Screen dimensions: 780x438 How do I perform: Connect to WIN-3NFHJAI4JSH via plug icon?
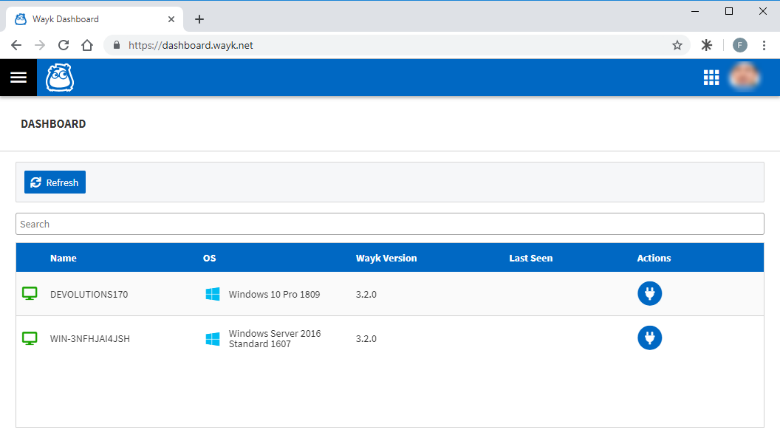650,338
